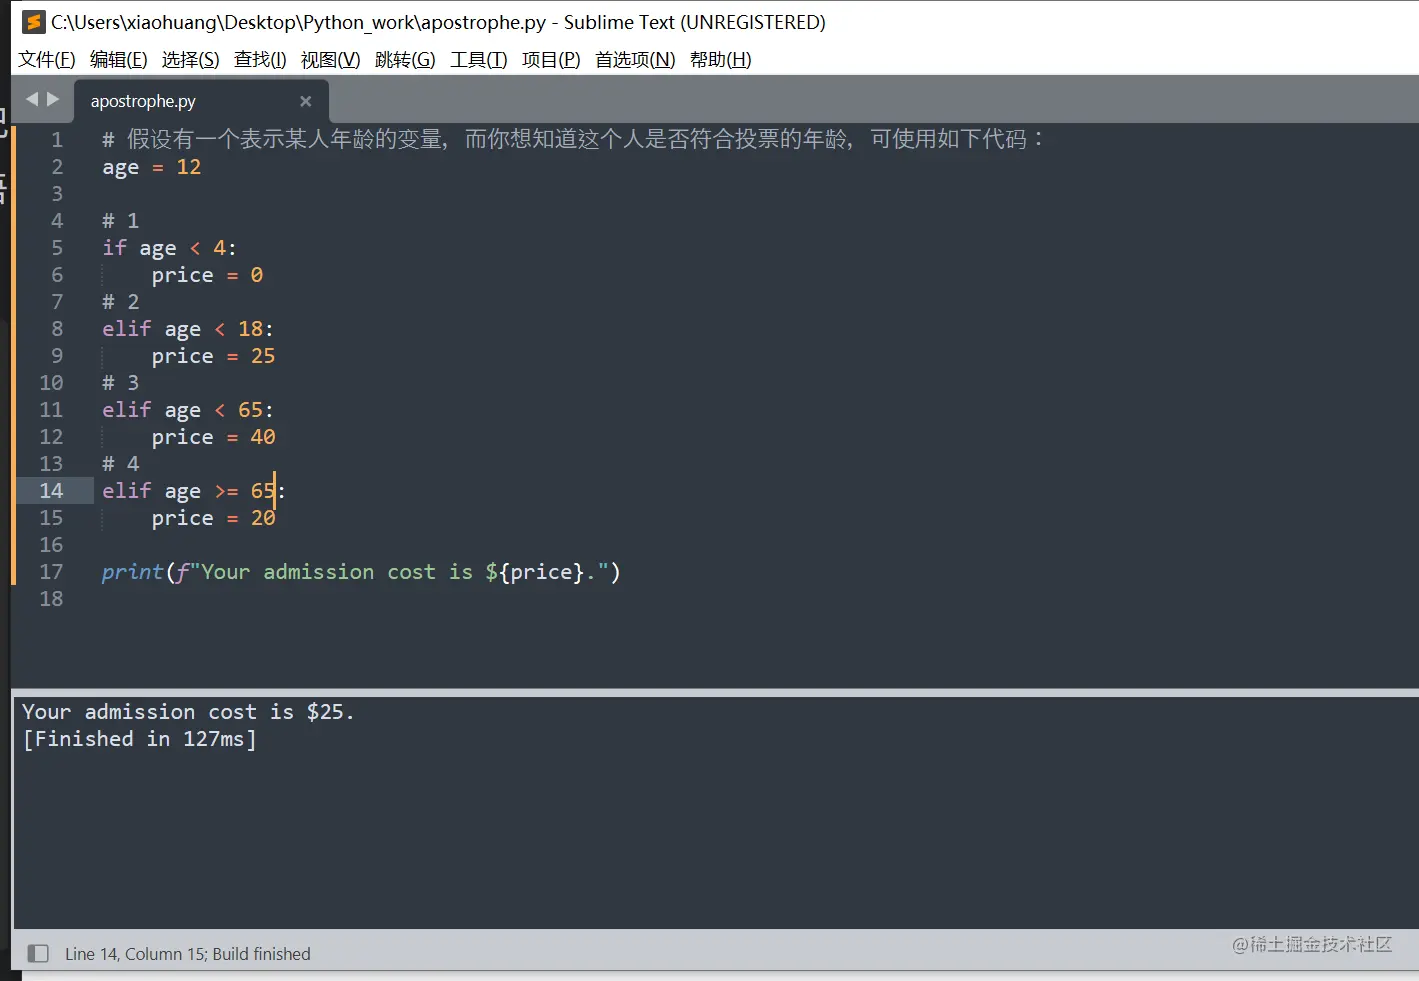Click the print f-string statement line

coord(361,572)
